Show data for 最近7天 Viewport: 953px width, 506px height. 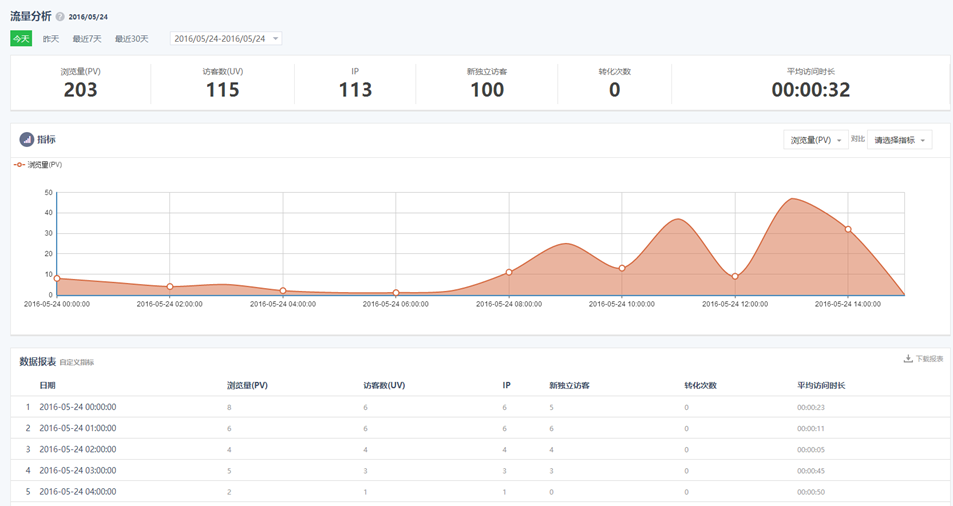pyautogui.click(x=87, y=38)
